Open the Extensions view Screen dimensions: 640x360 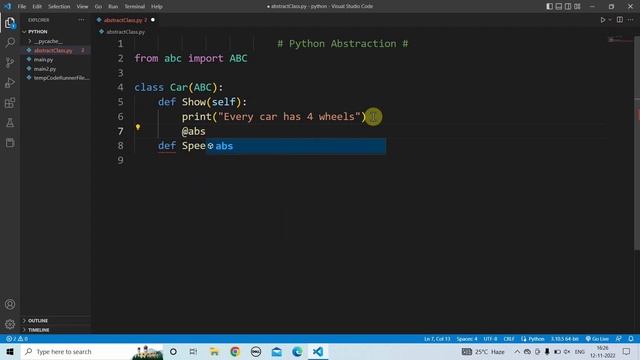tap(10, 102)
